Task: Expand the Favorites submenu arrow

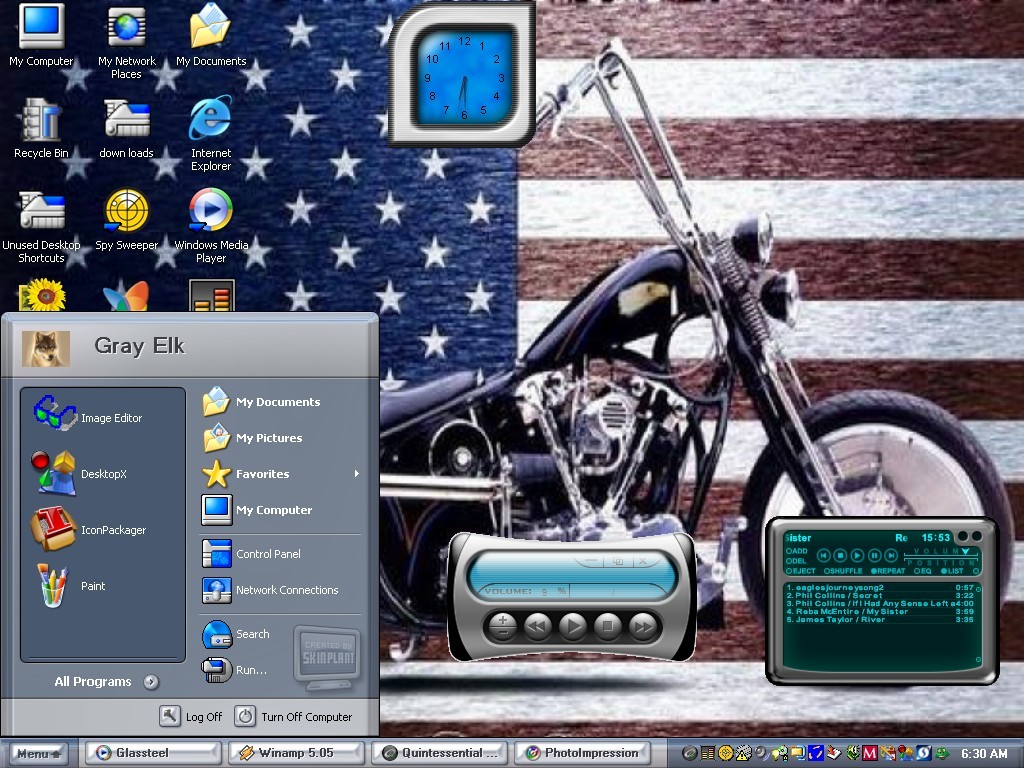Action: [357, 473]
